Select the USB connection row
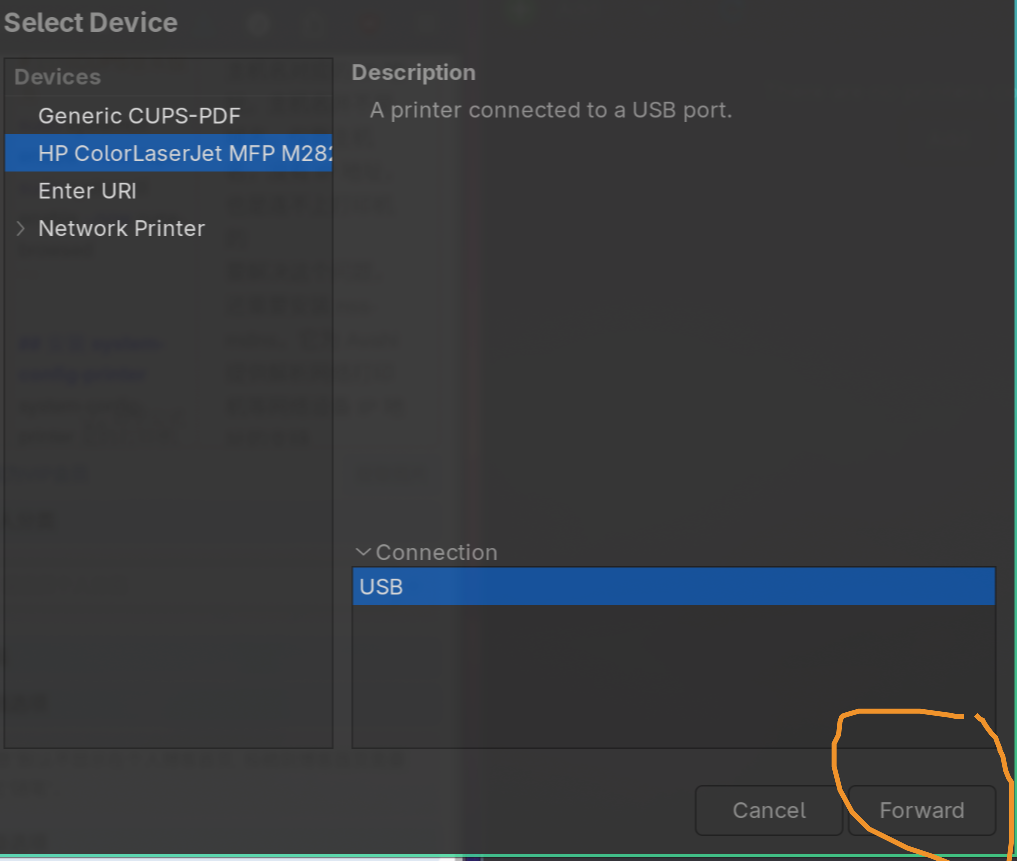 click(x=673, y=587)
